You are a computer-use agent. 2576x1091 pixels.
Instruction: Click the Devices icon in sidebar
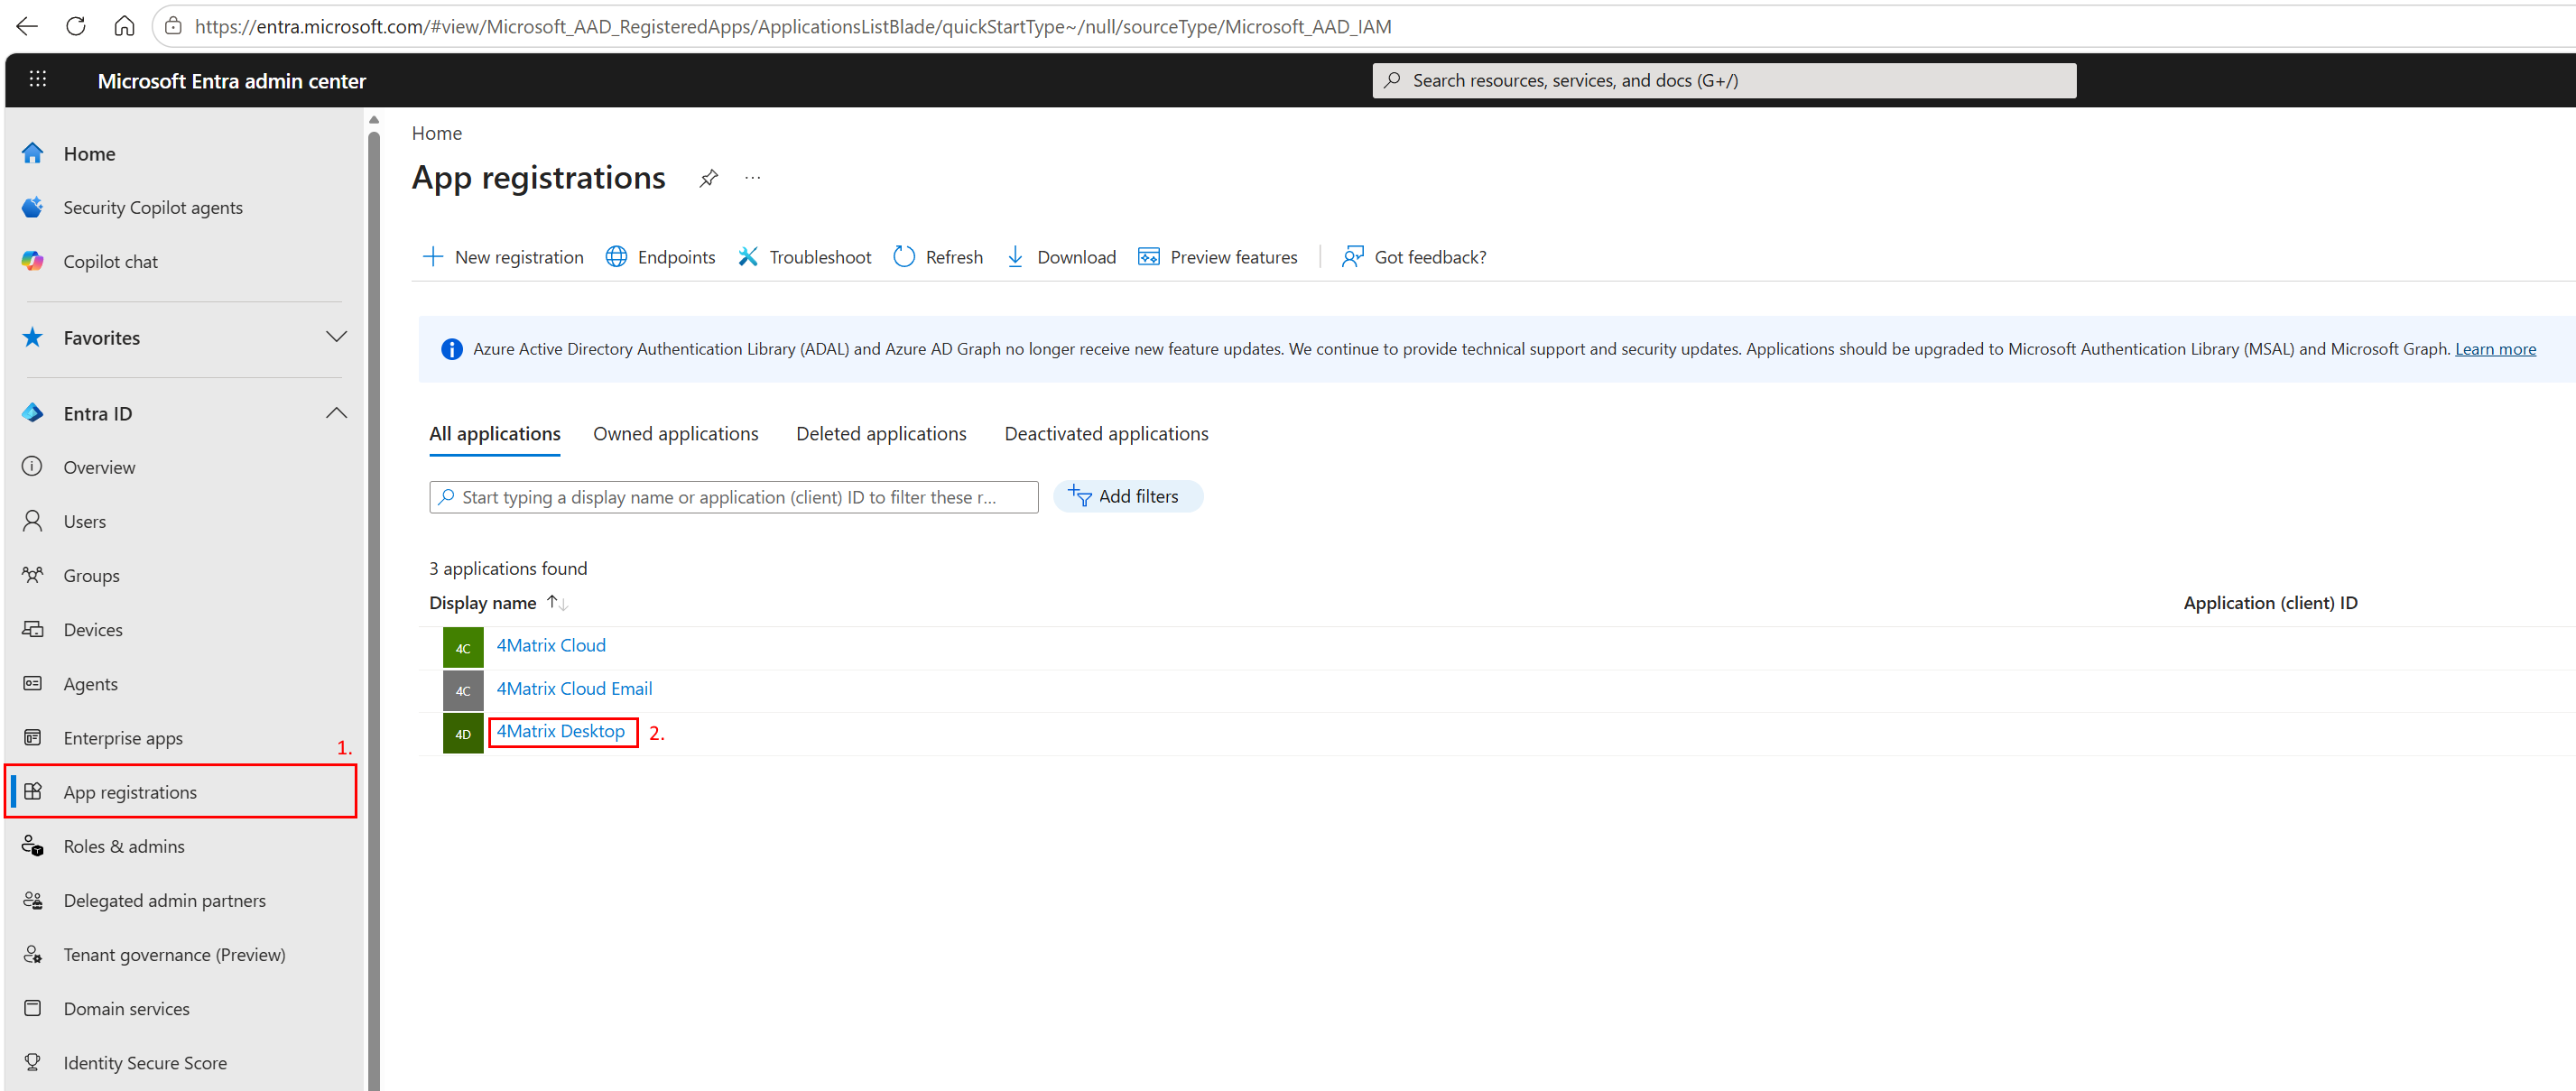click(33, 629)
